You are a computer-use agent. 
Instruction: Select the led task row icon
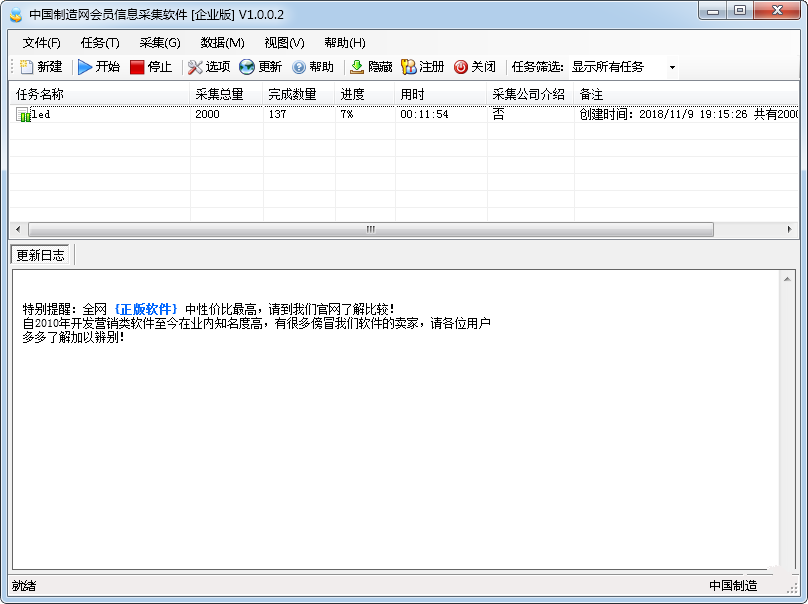tap(23, 114)
